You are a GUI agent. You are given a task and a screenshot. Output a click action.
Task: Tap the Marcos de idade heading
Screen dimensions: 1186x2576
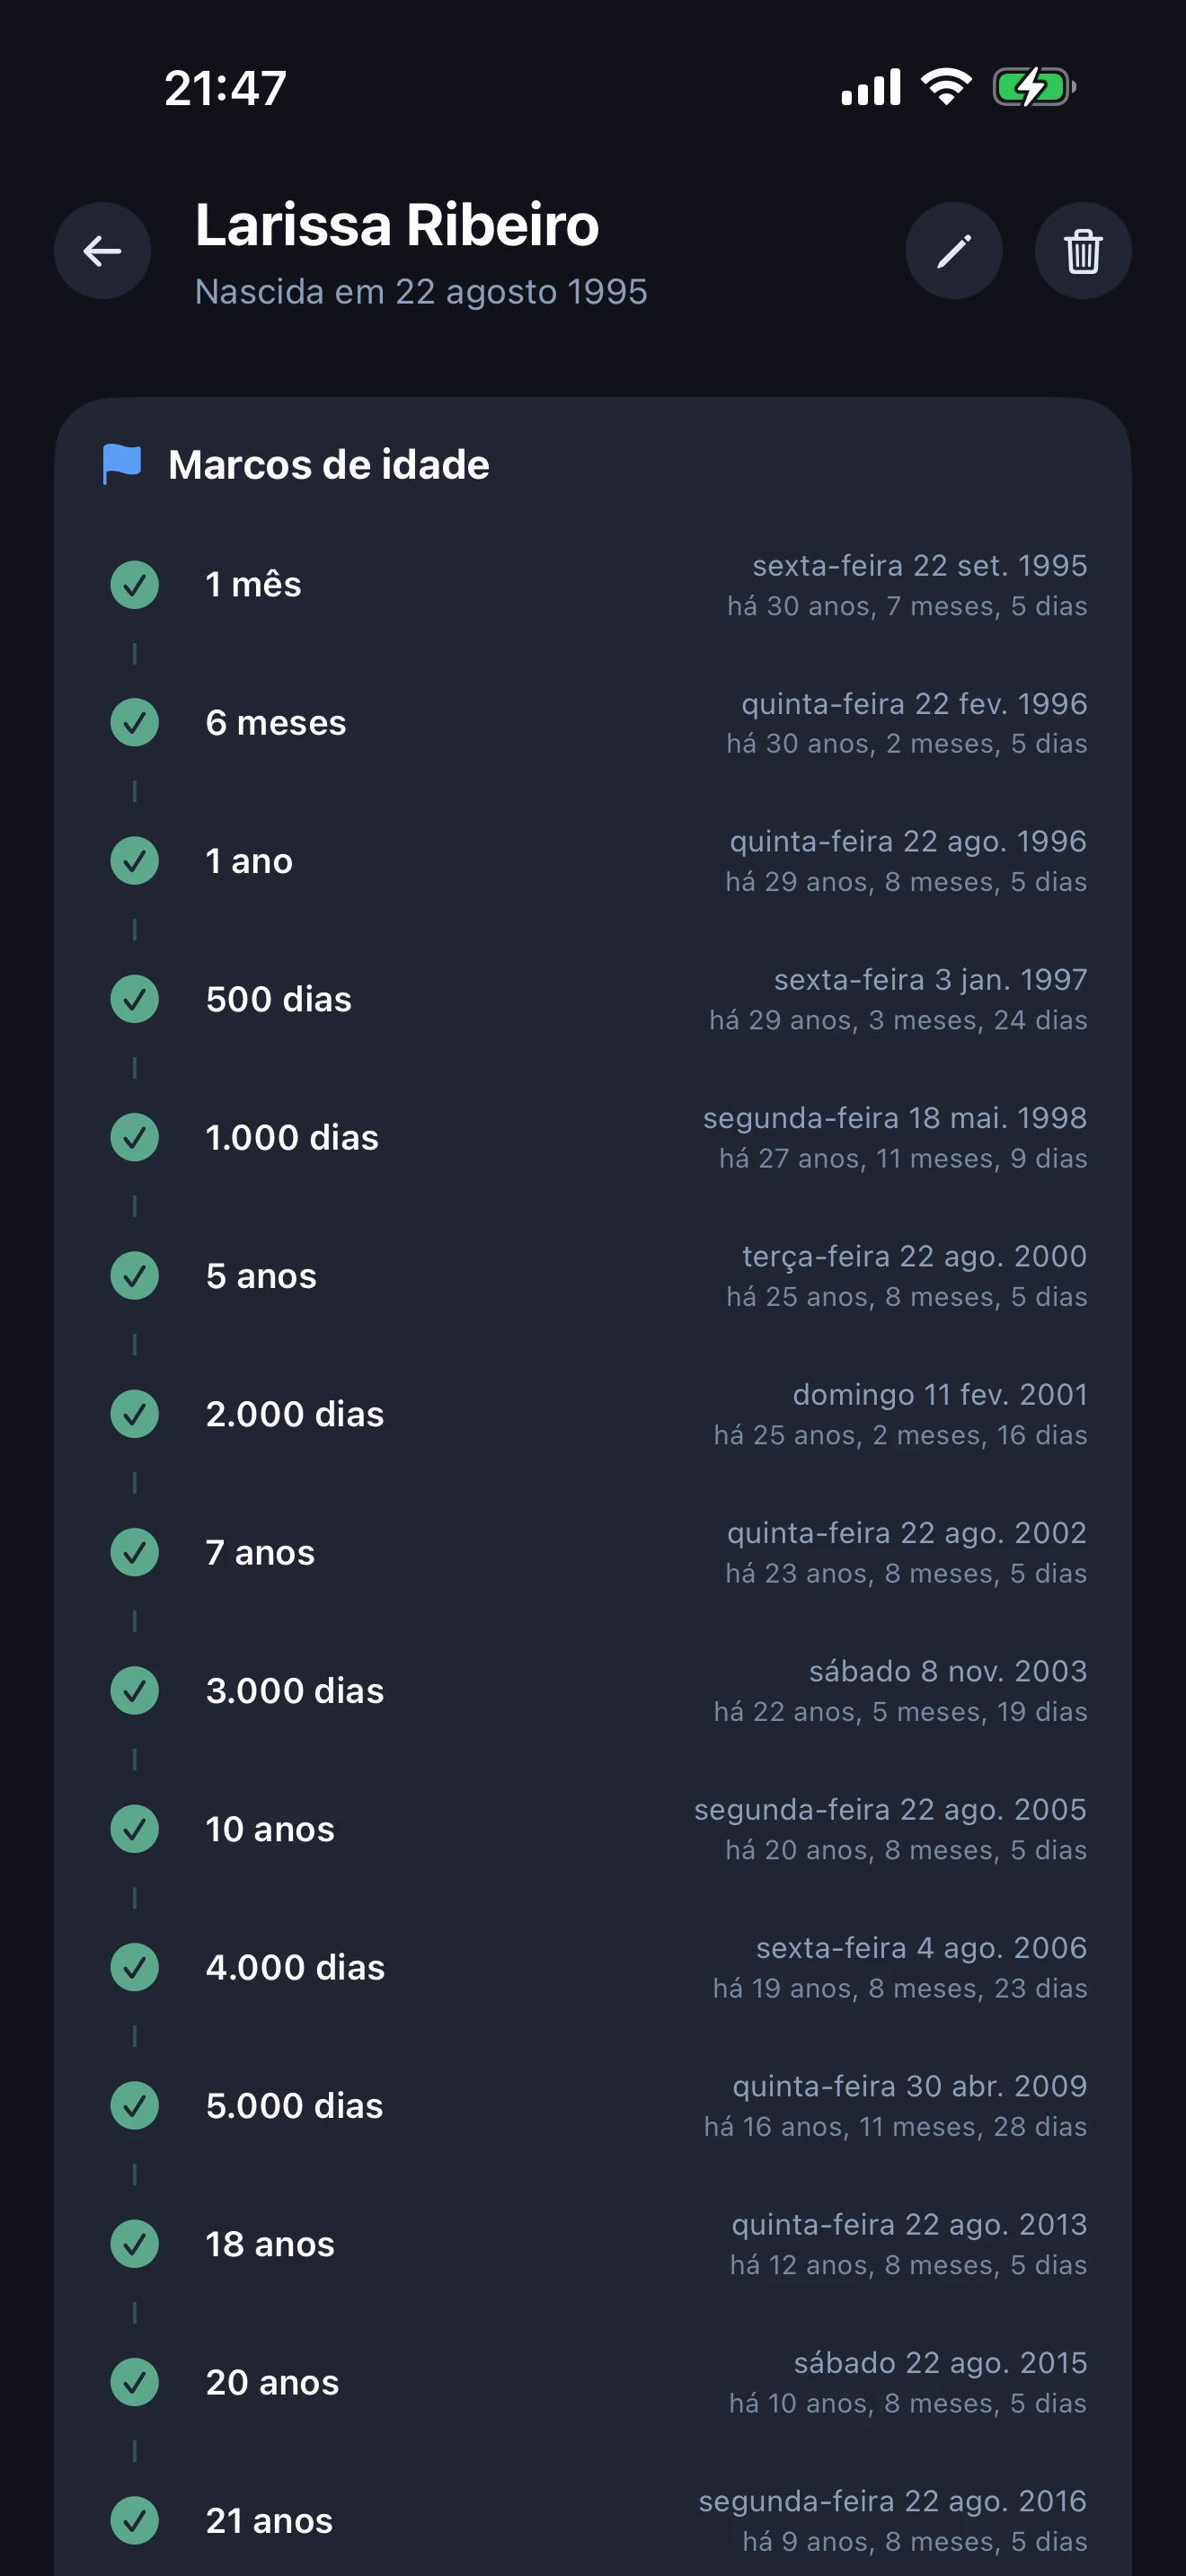click(x=328, y=465)
